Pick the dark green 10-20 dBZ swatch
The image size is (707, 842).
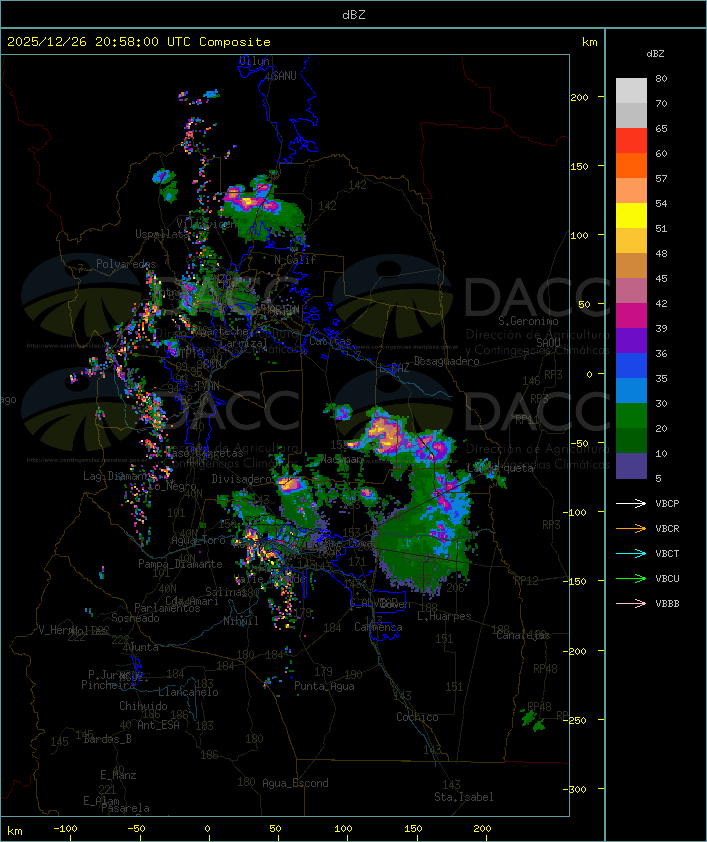[x=631, y=440]
